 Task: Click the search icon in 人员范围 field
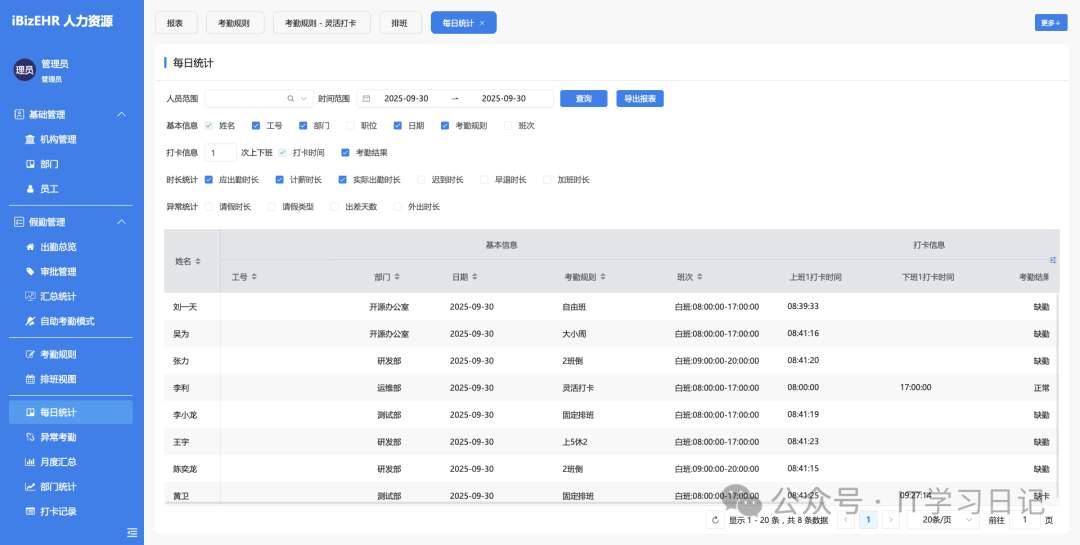pyautogui.click(x=291, y=99)
